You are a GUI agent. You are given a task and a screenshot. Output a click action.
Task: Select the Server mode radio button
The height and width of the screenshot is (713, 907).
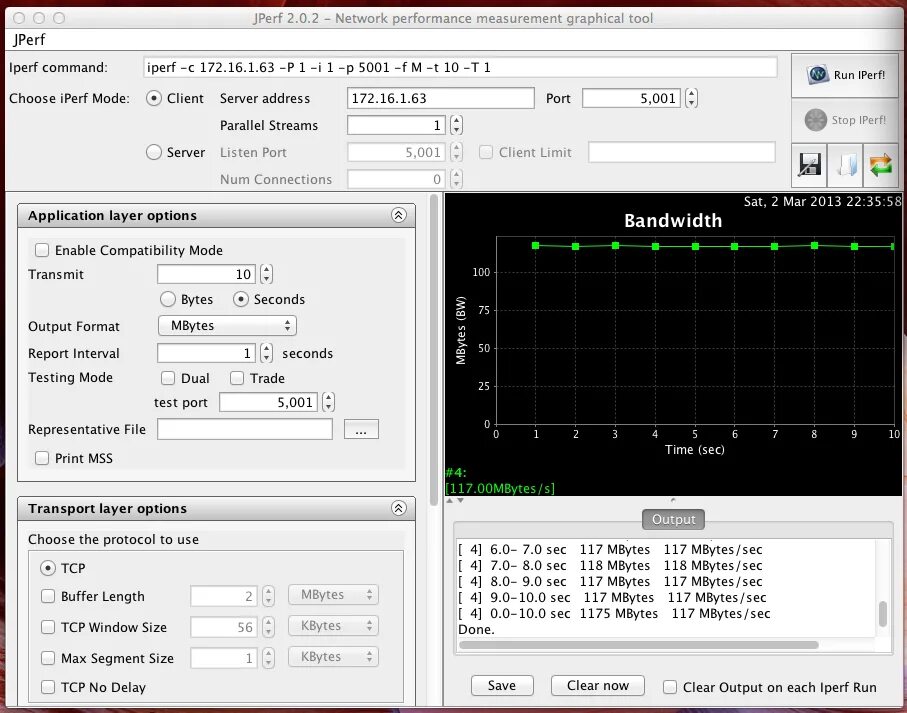tap(153, 152)
